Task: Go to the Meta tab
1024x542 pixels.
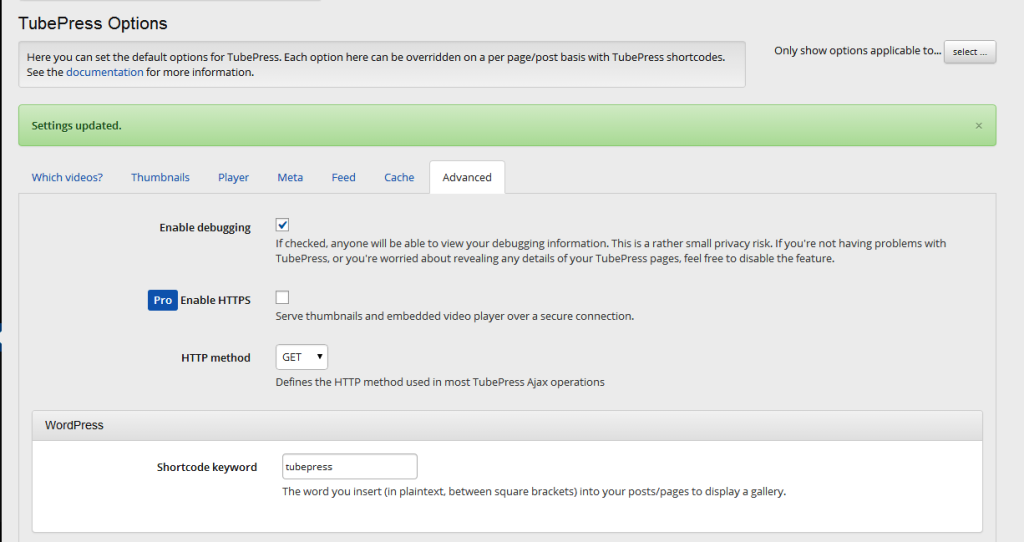Action: [290, 178]
